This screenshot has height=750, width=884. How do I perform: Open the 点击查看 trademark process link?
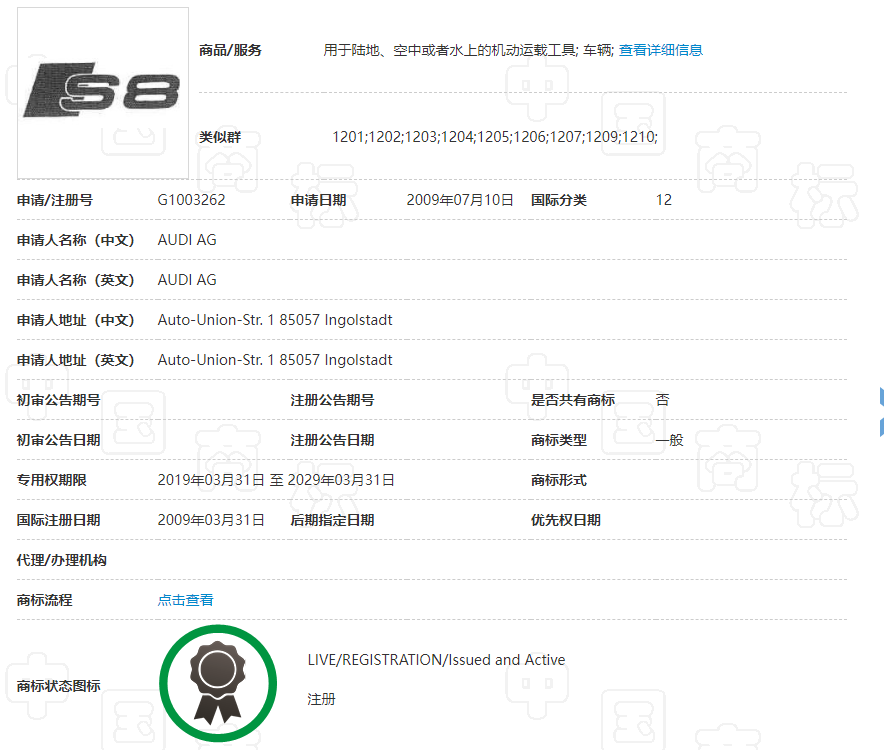185,600
